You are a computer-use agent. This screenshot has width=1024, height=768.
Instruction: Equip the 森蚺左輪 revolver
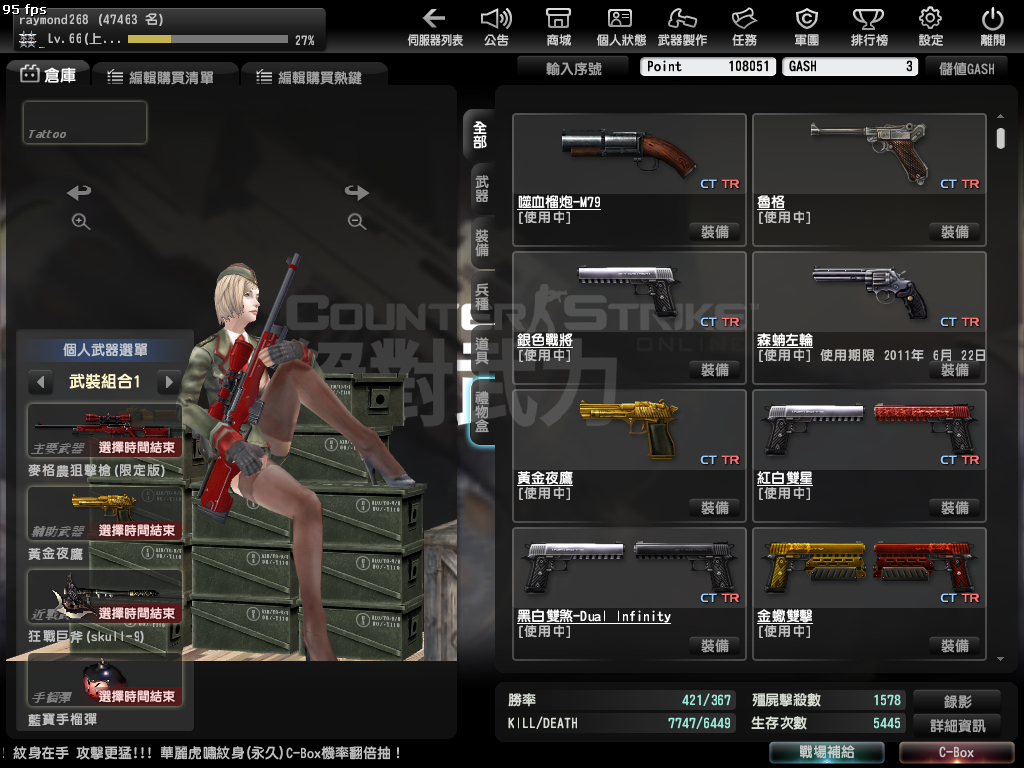click(955, 370)
